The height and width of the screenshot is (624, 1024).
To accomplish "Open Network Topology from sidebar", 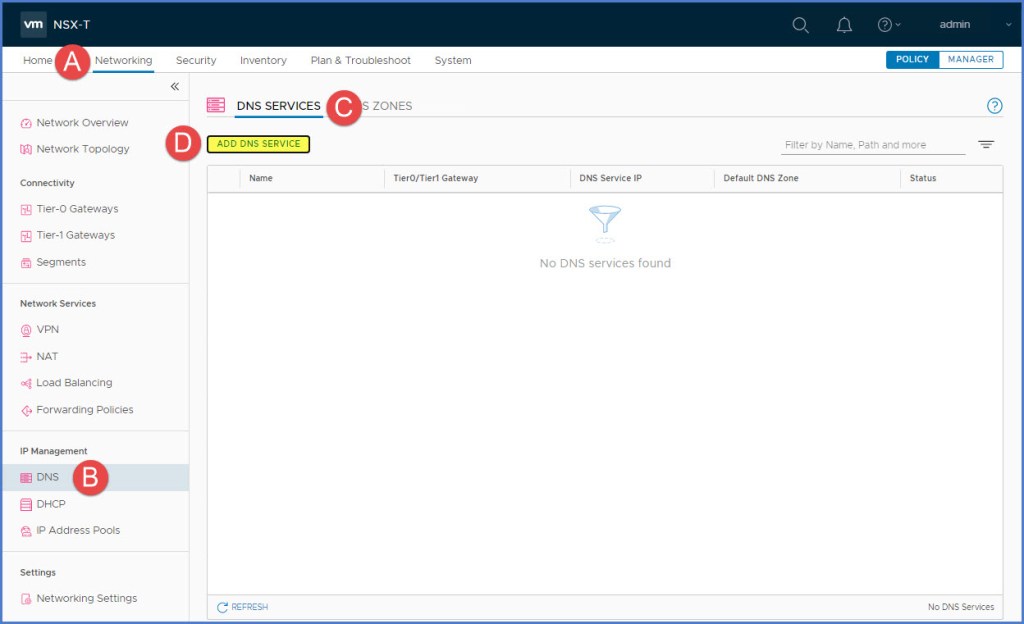I will [82, 149].
